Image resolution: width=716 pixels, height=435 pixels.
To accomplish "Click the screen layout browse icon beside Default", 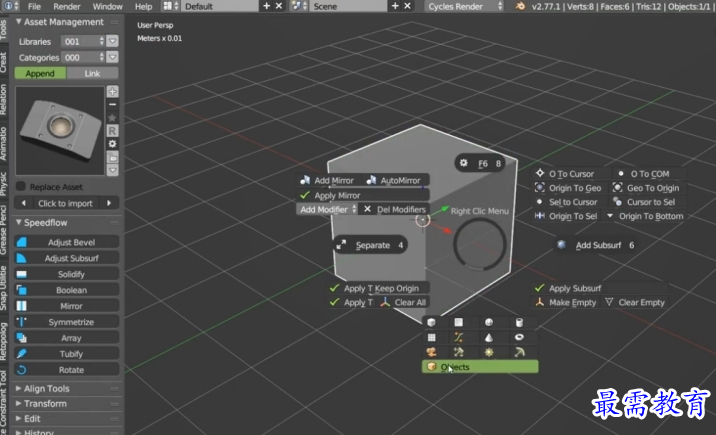I will tap(170, 6).
